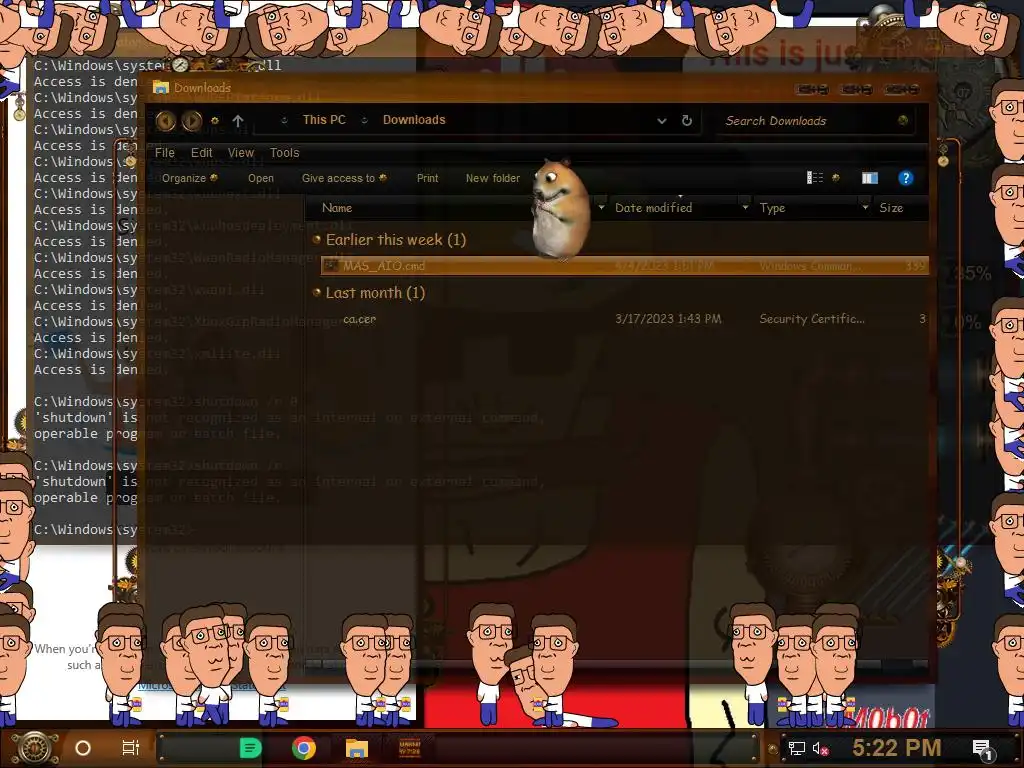
Task: Open the brown command prompt taskbar icon
Action: (409, 748)
